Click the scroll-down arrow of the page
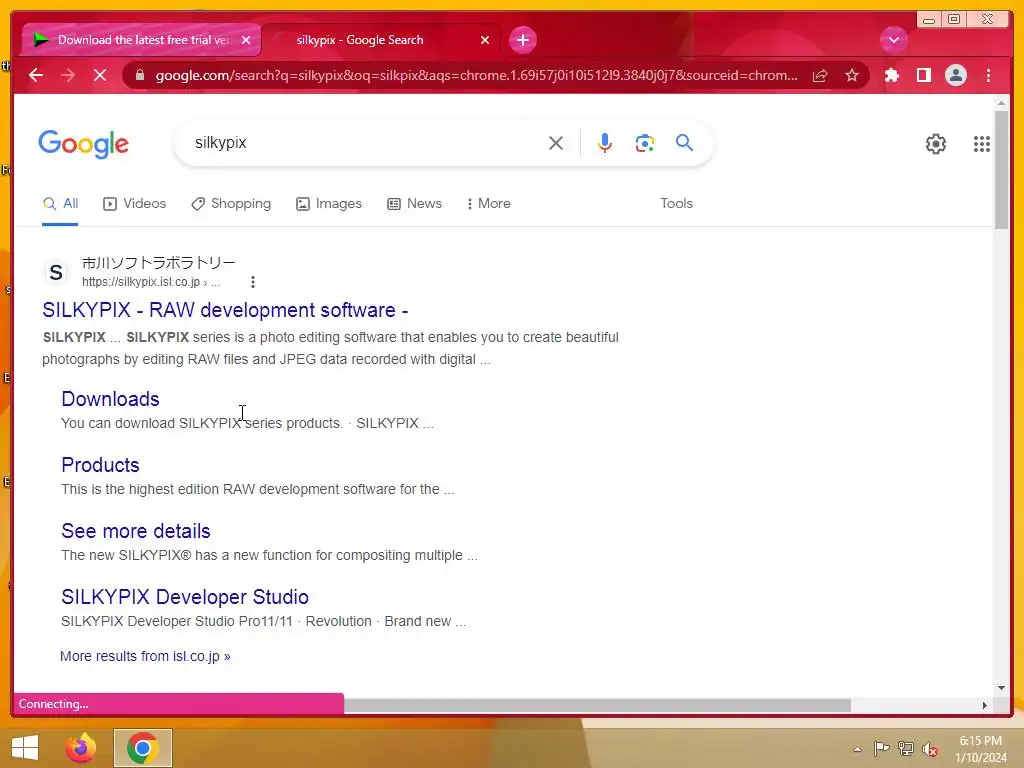The height and width of the screenshot is (768, 1024). click(1001, 688)
